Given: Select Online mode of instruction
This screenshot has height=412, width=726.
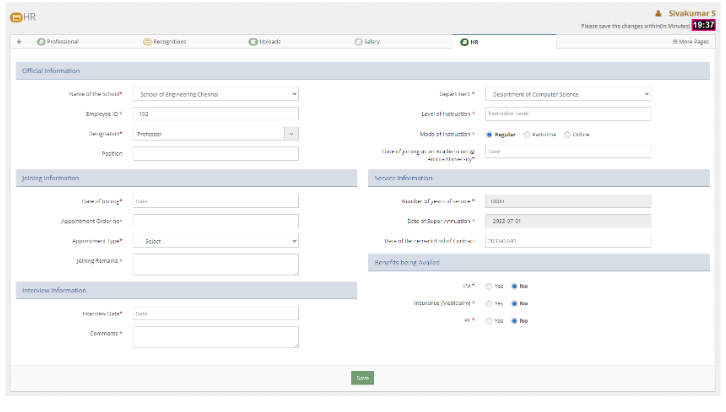Looking at the screenshot, I should pyautogui.click(x=568, y=134).
